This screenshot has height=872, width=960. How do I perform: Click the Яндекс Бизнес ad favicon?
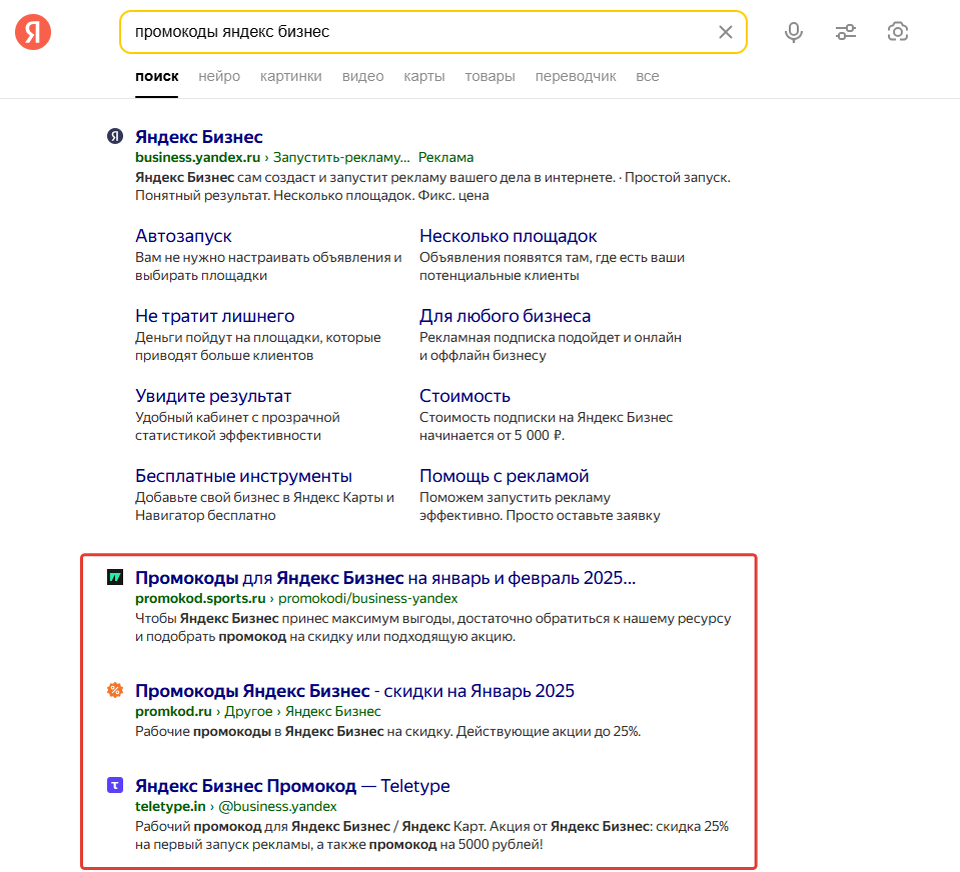[x=115, y=136]
